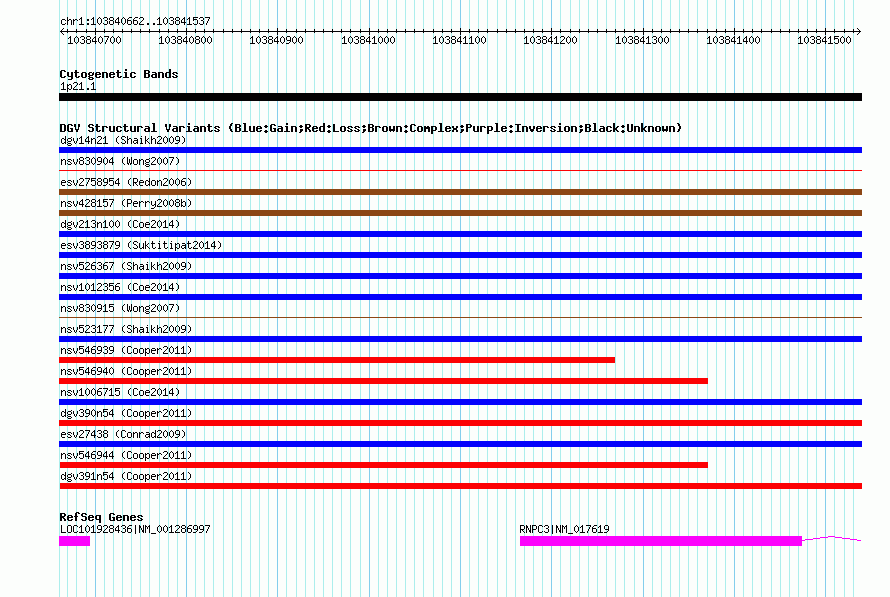The image size is (890, 597).
Task: Click the blue nsv1012356 gain bar
Action: pyautogui.click(x=460, y=297)
